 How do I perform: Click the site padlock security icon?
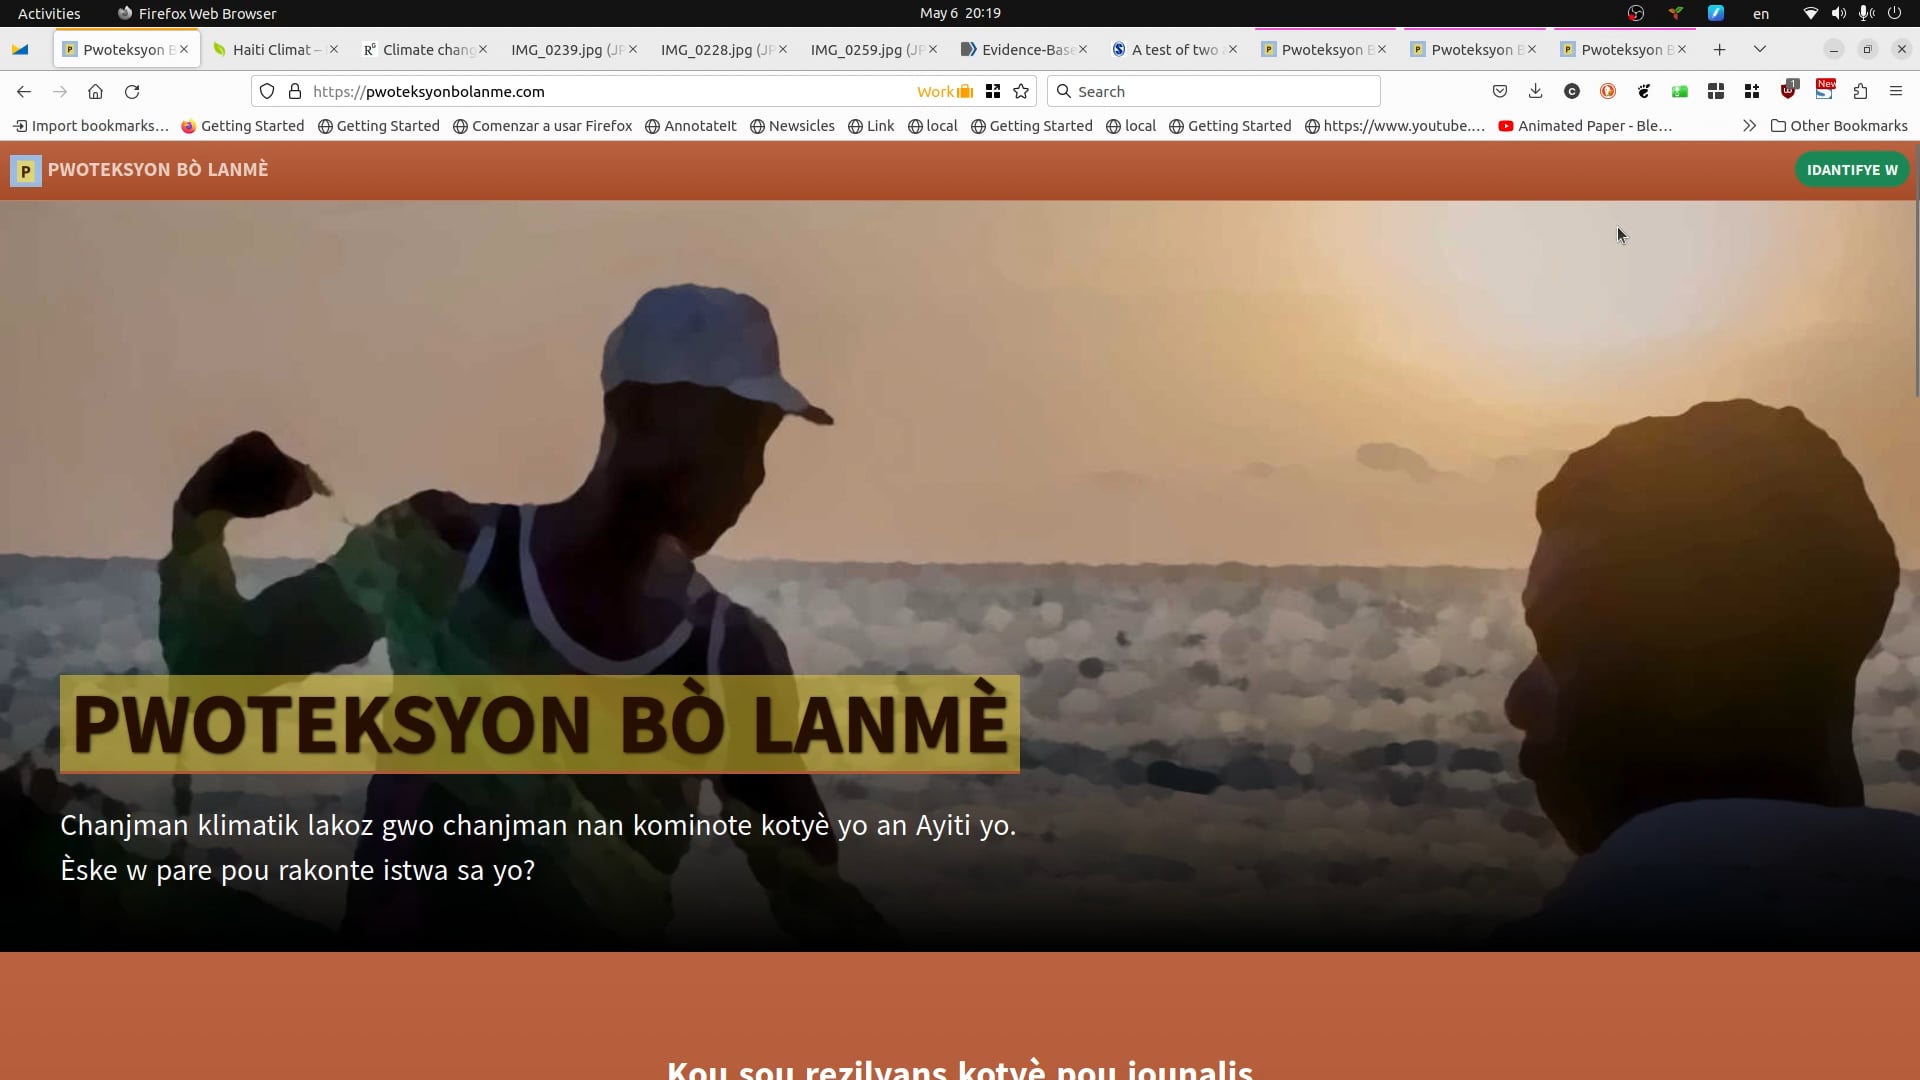point(295,91)
